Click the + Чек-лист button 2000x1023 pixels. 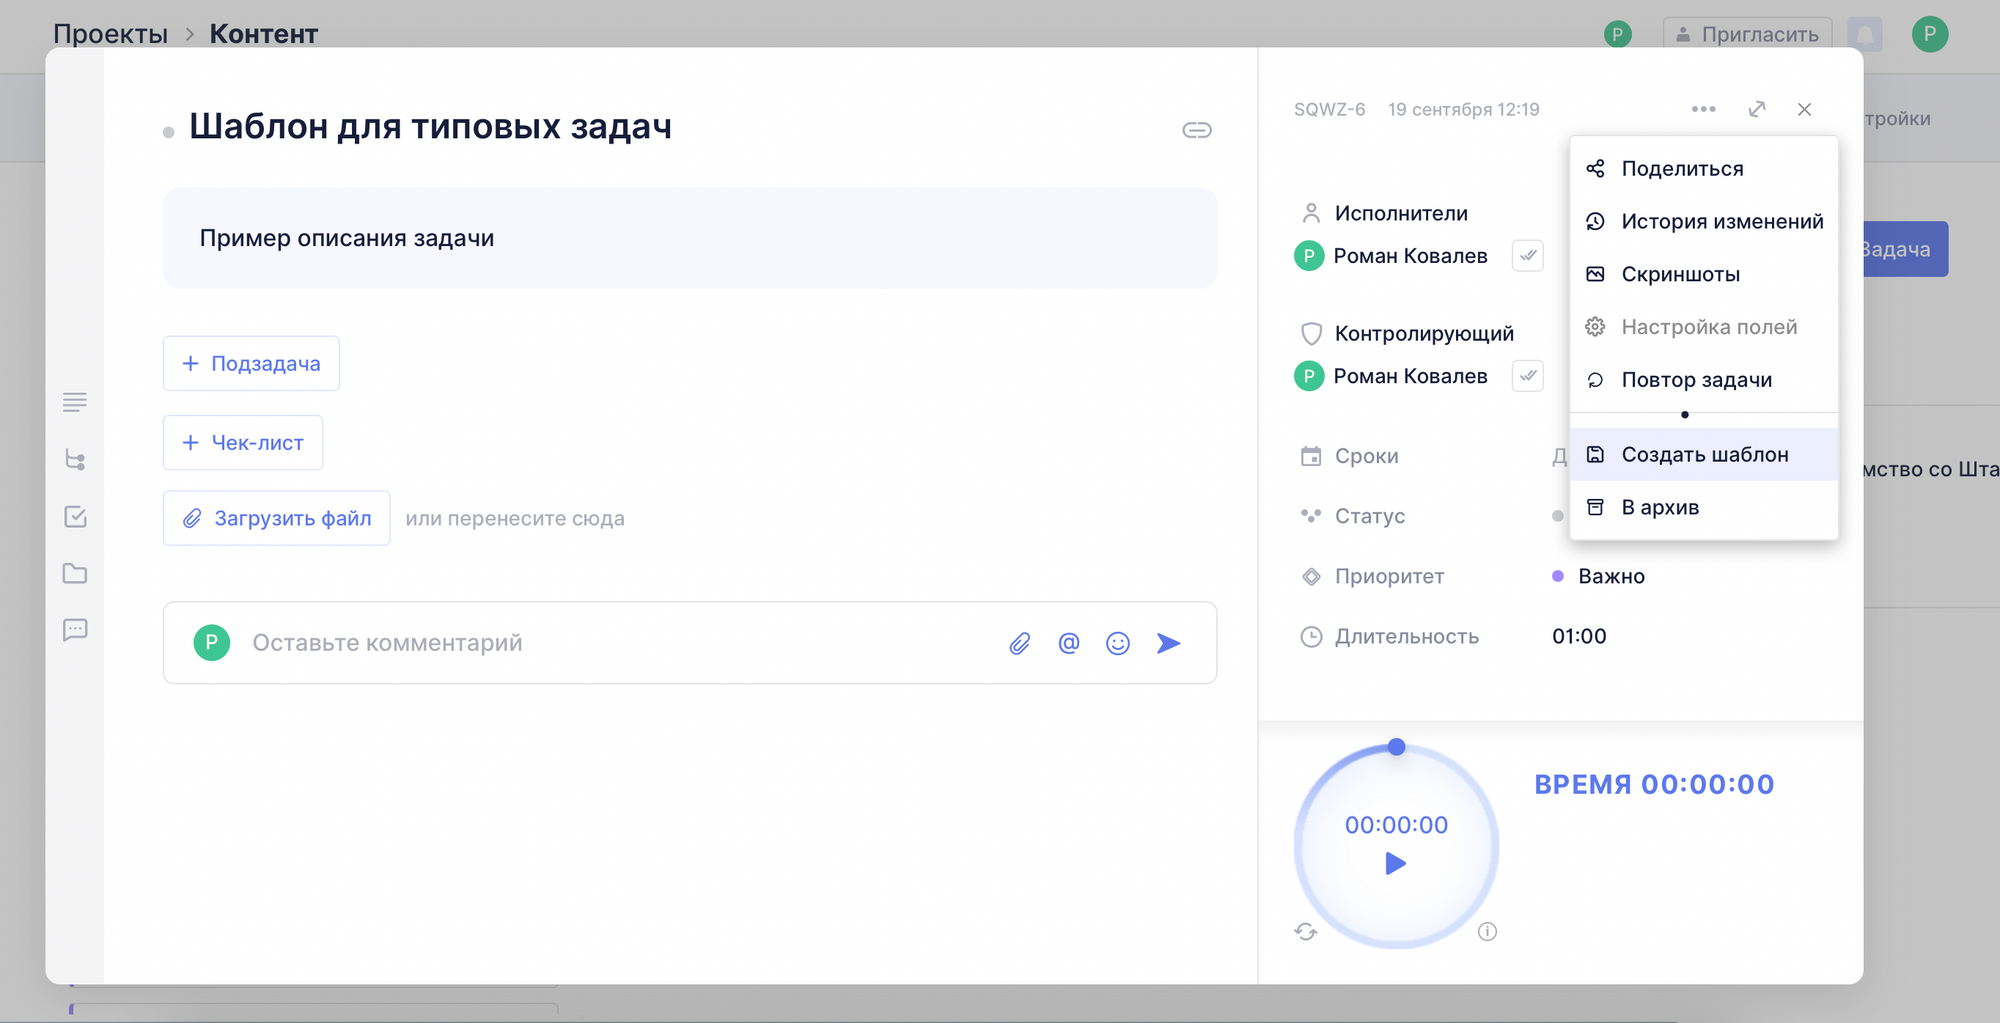point(243,443)
